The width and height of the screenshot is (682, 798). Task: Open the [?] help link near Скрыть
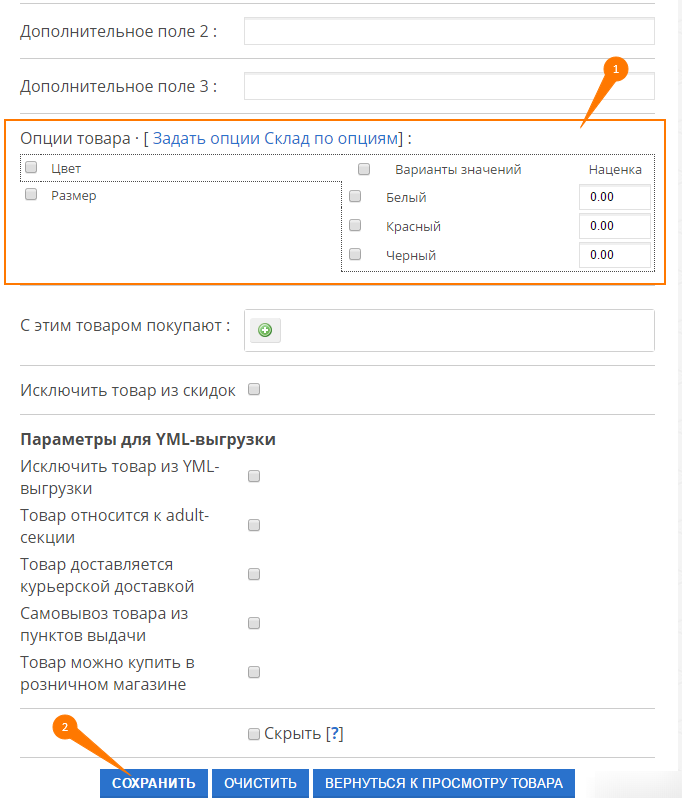tap(334, 735)
